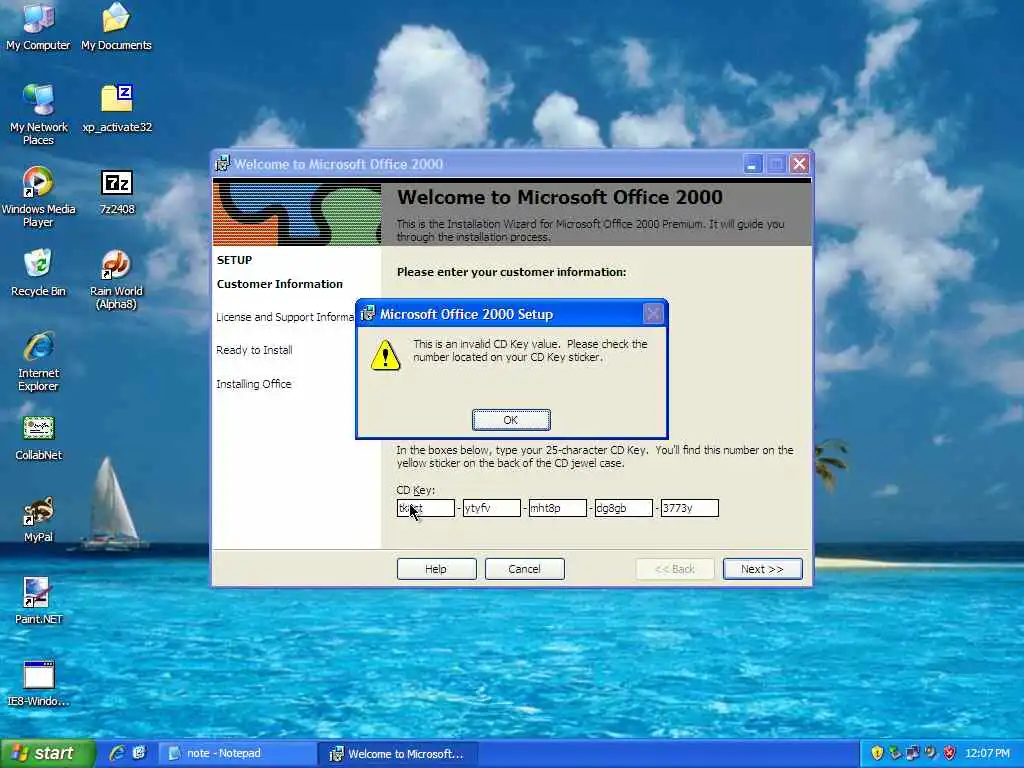Viewport: 1024px width, 768px height.
Task: Click OK in the invalid CD Key dialog
Action: tap(511, 420)
